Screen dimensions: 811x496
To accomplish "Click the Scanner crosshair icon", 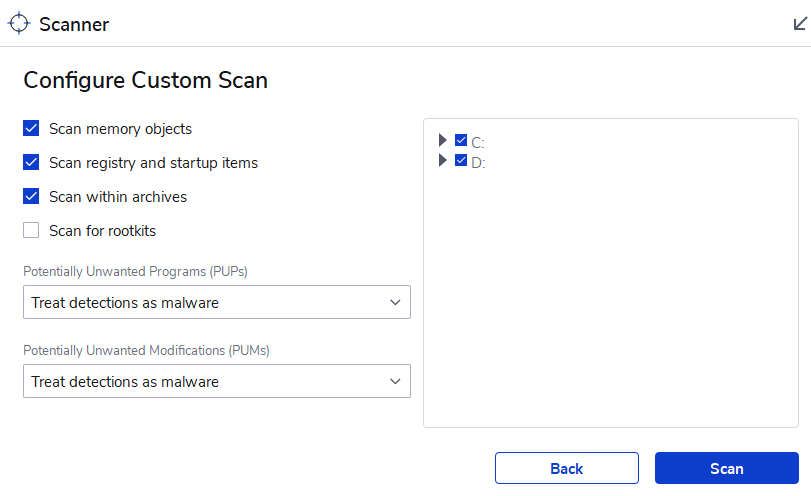I will pos(20,24).
